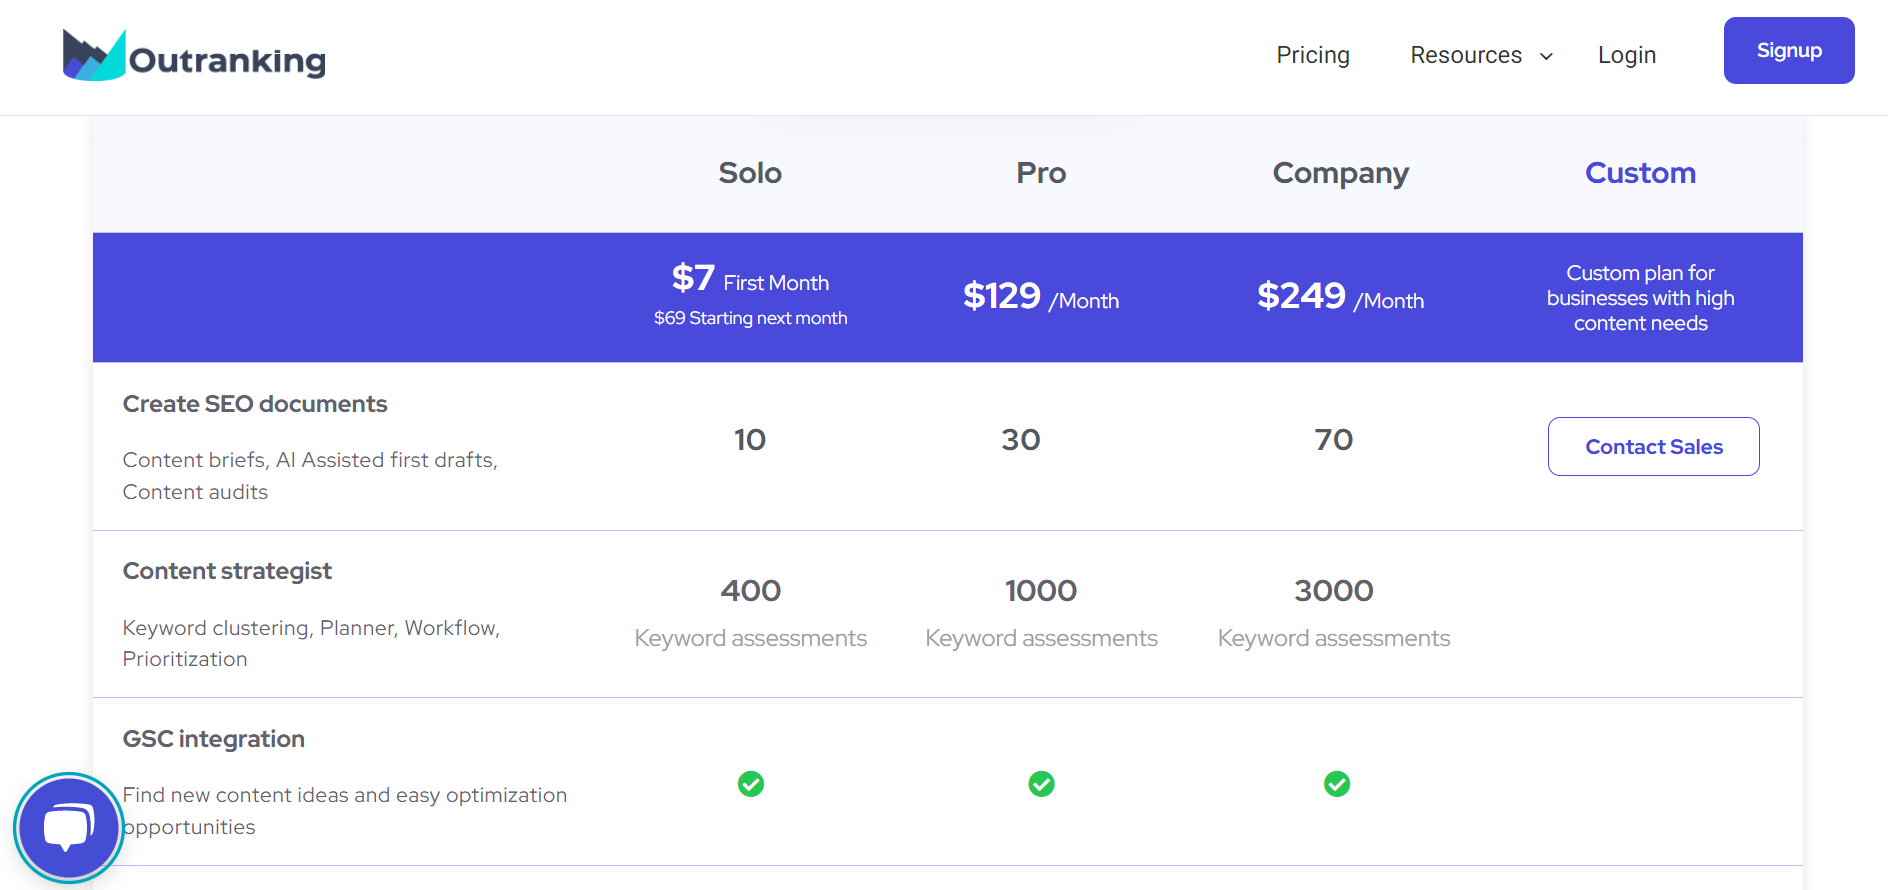The image size is (1888, 890).
Task: Click the Signup button
Action: (x=1789, y=50)
